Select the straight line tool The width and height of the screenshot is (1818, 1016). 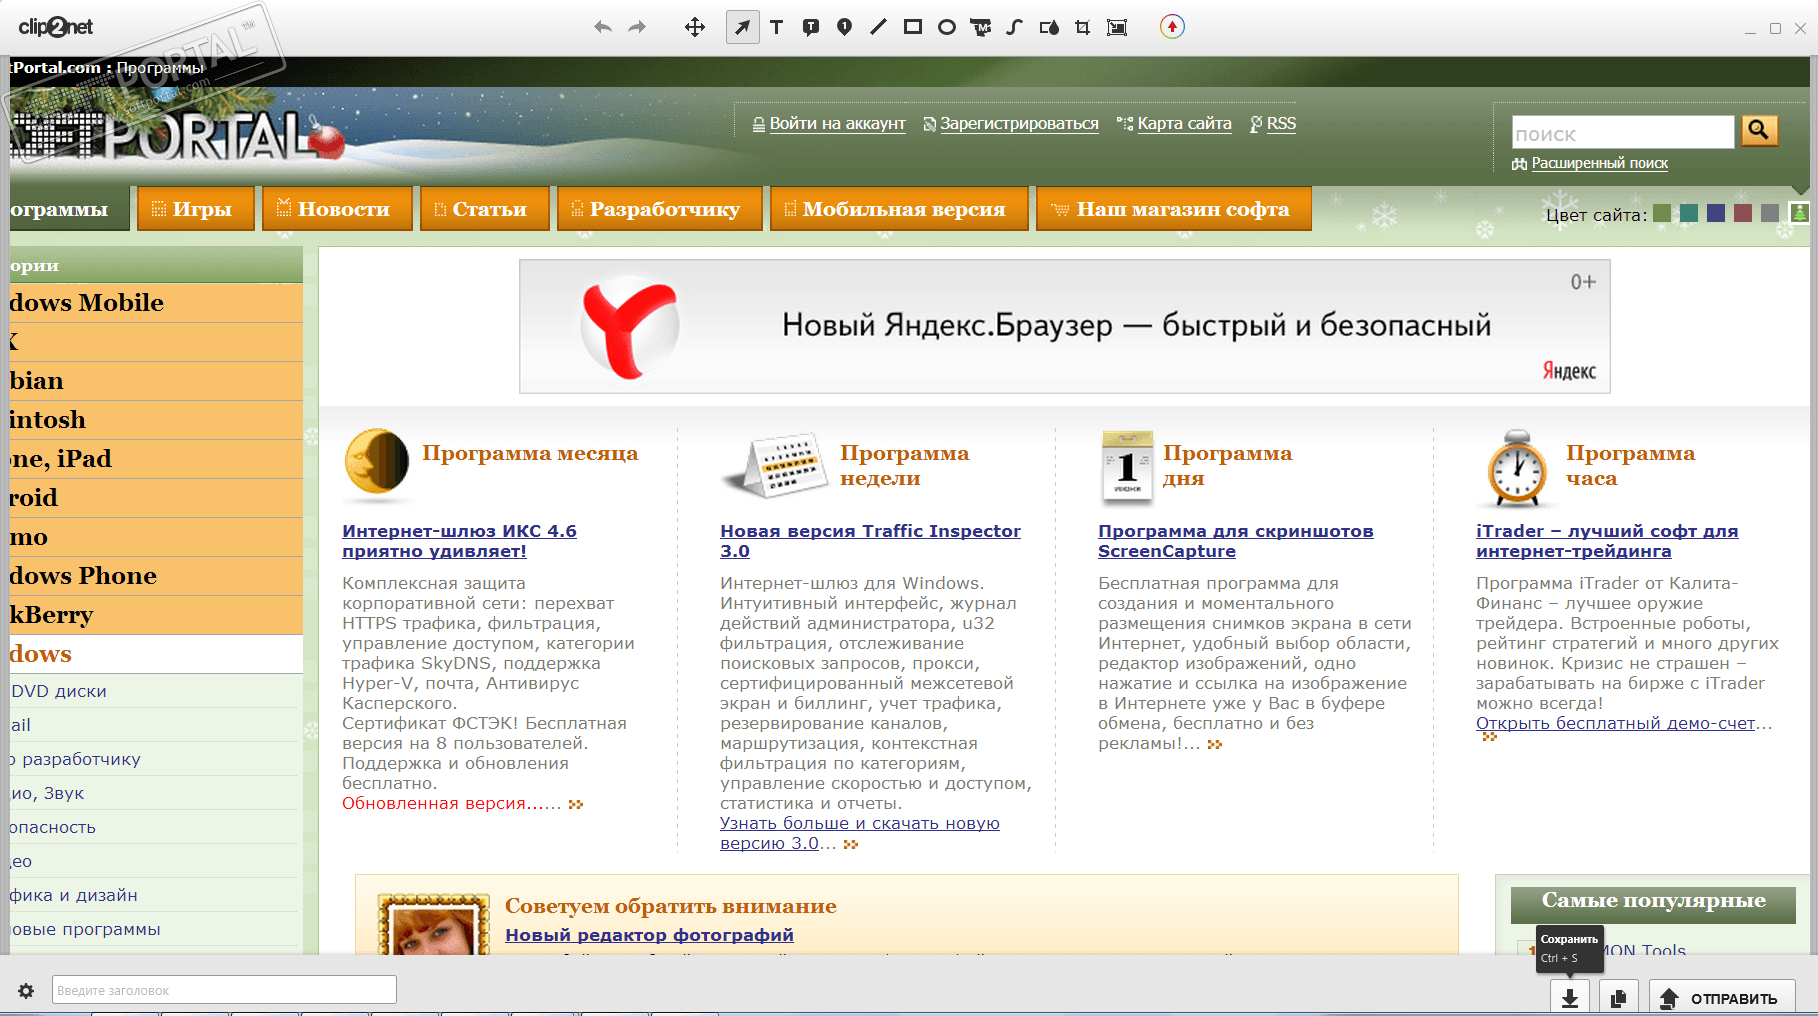pos(878,27)
